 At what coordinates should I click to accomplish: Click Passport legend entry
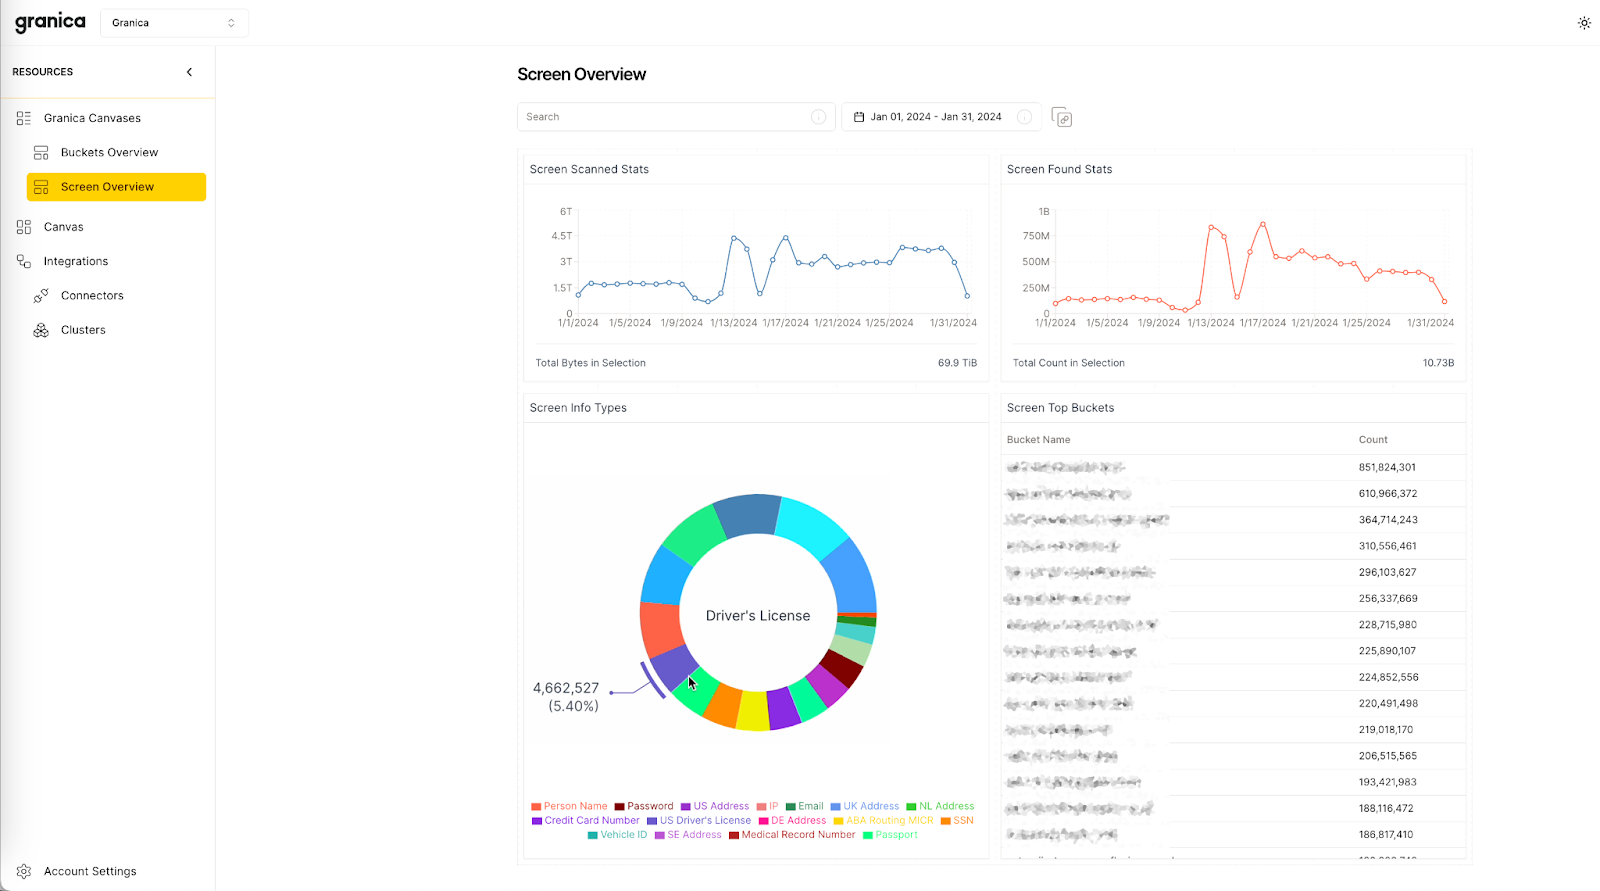pos(890,835)
